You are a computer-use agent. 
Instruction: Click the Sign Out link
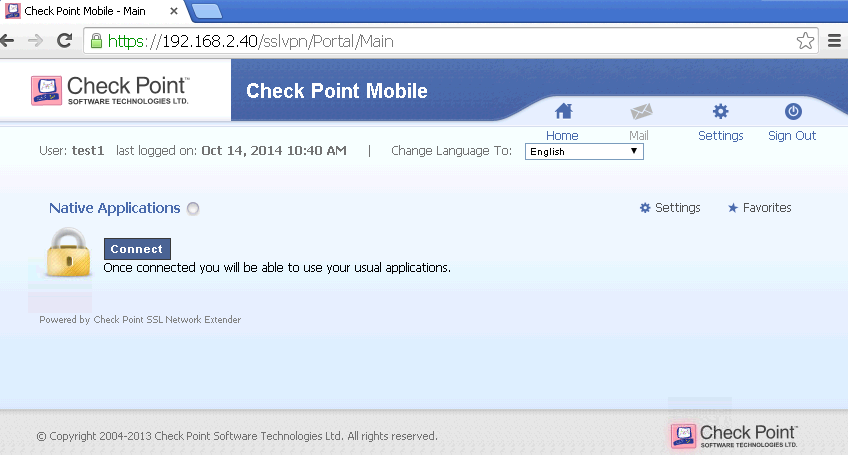(792, 135)
